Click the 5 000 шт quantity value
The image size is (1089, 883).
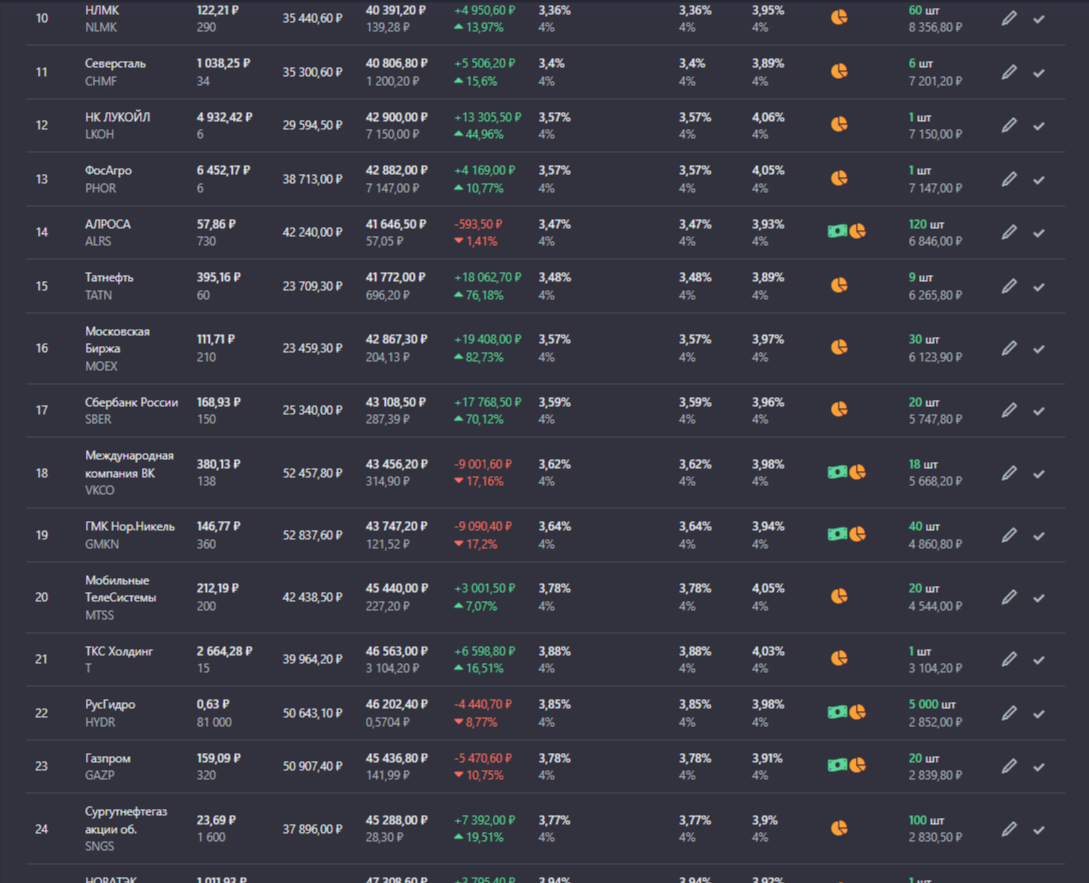(x=932, y=704)
